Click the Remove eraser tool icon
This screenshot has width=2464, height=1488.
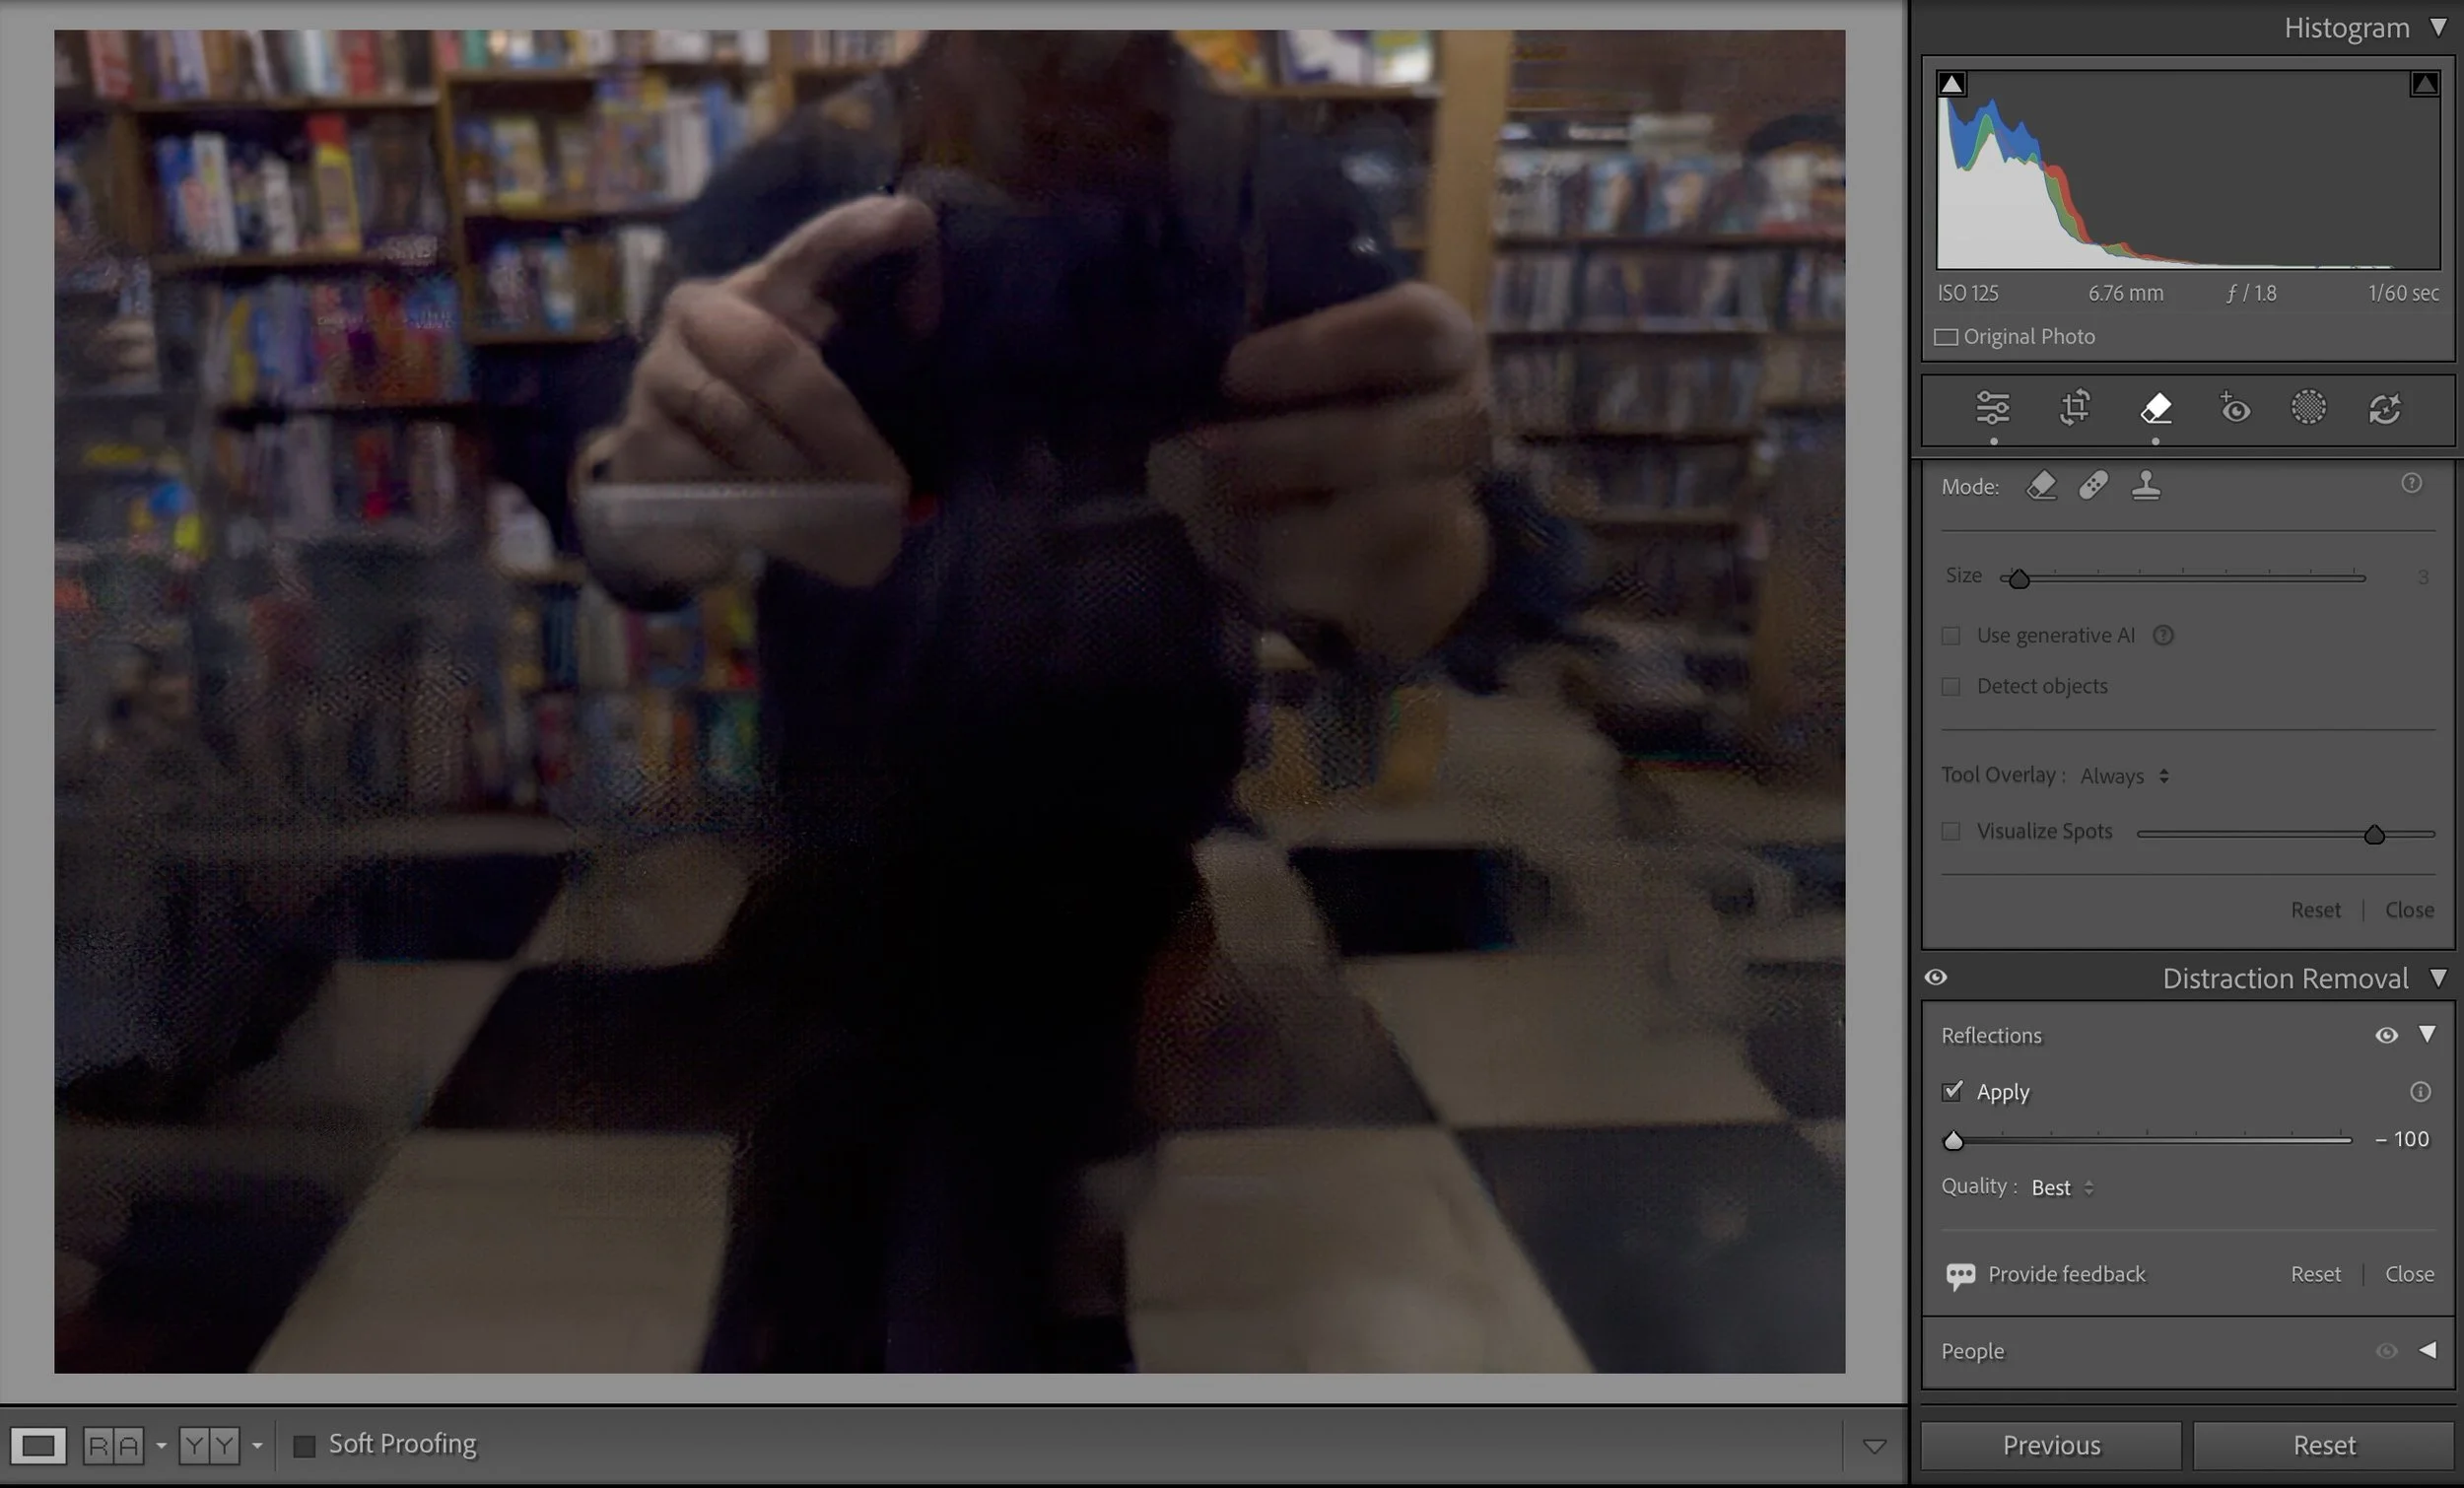pyautogui.click(x=2156, y=408)
